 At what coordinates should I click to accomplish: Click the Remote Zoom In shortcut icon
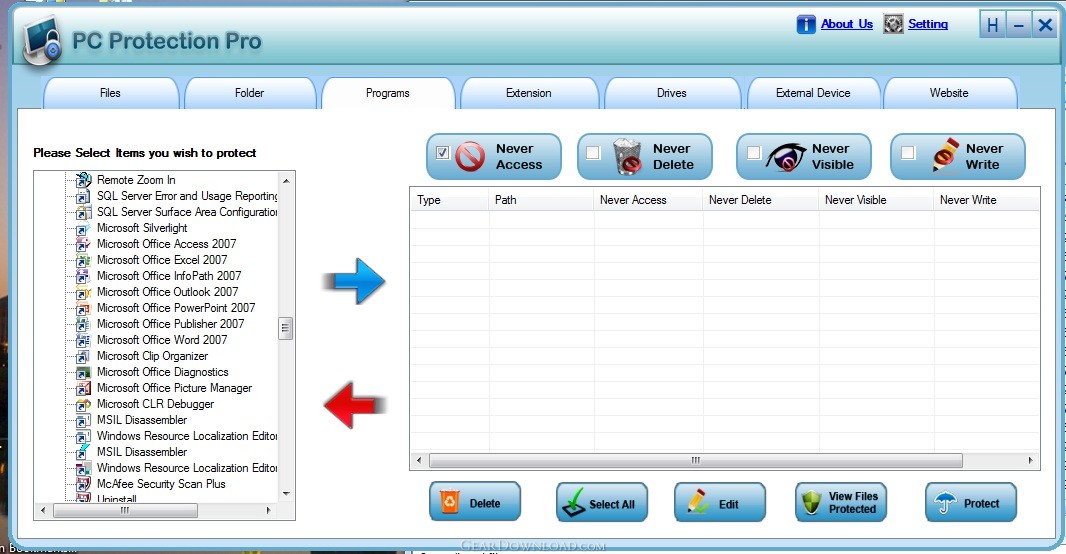pos(83,180)
